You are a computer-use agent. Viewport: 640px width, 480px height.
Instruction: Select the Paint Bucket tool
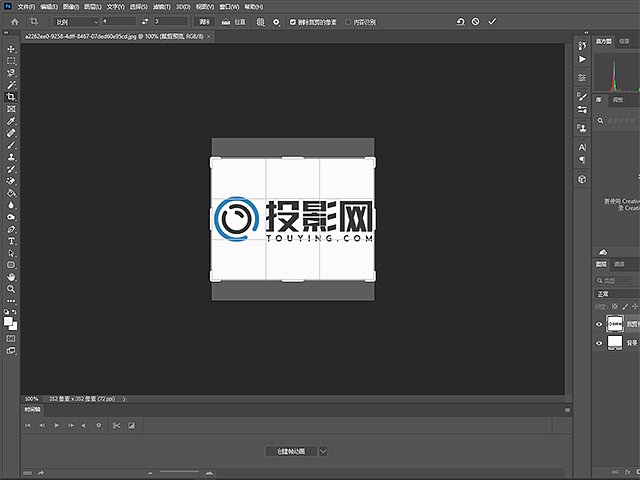(11, 193)
